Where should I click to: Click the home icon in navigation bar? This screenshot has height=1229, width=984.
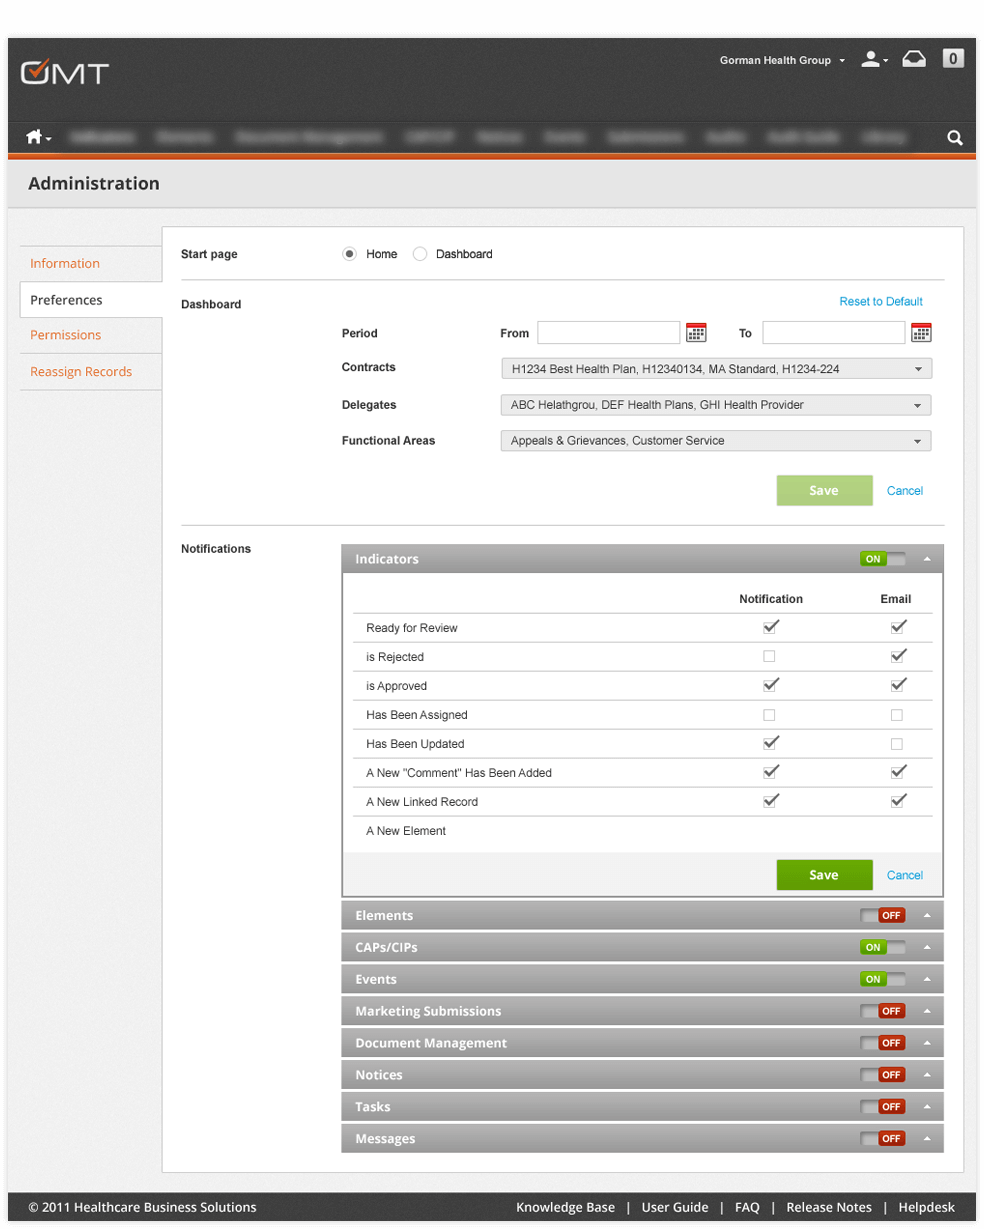coord(35,138)
